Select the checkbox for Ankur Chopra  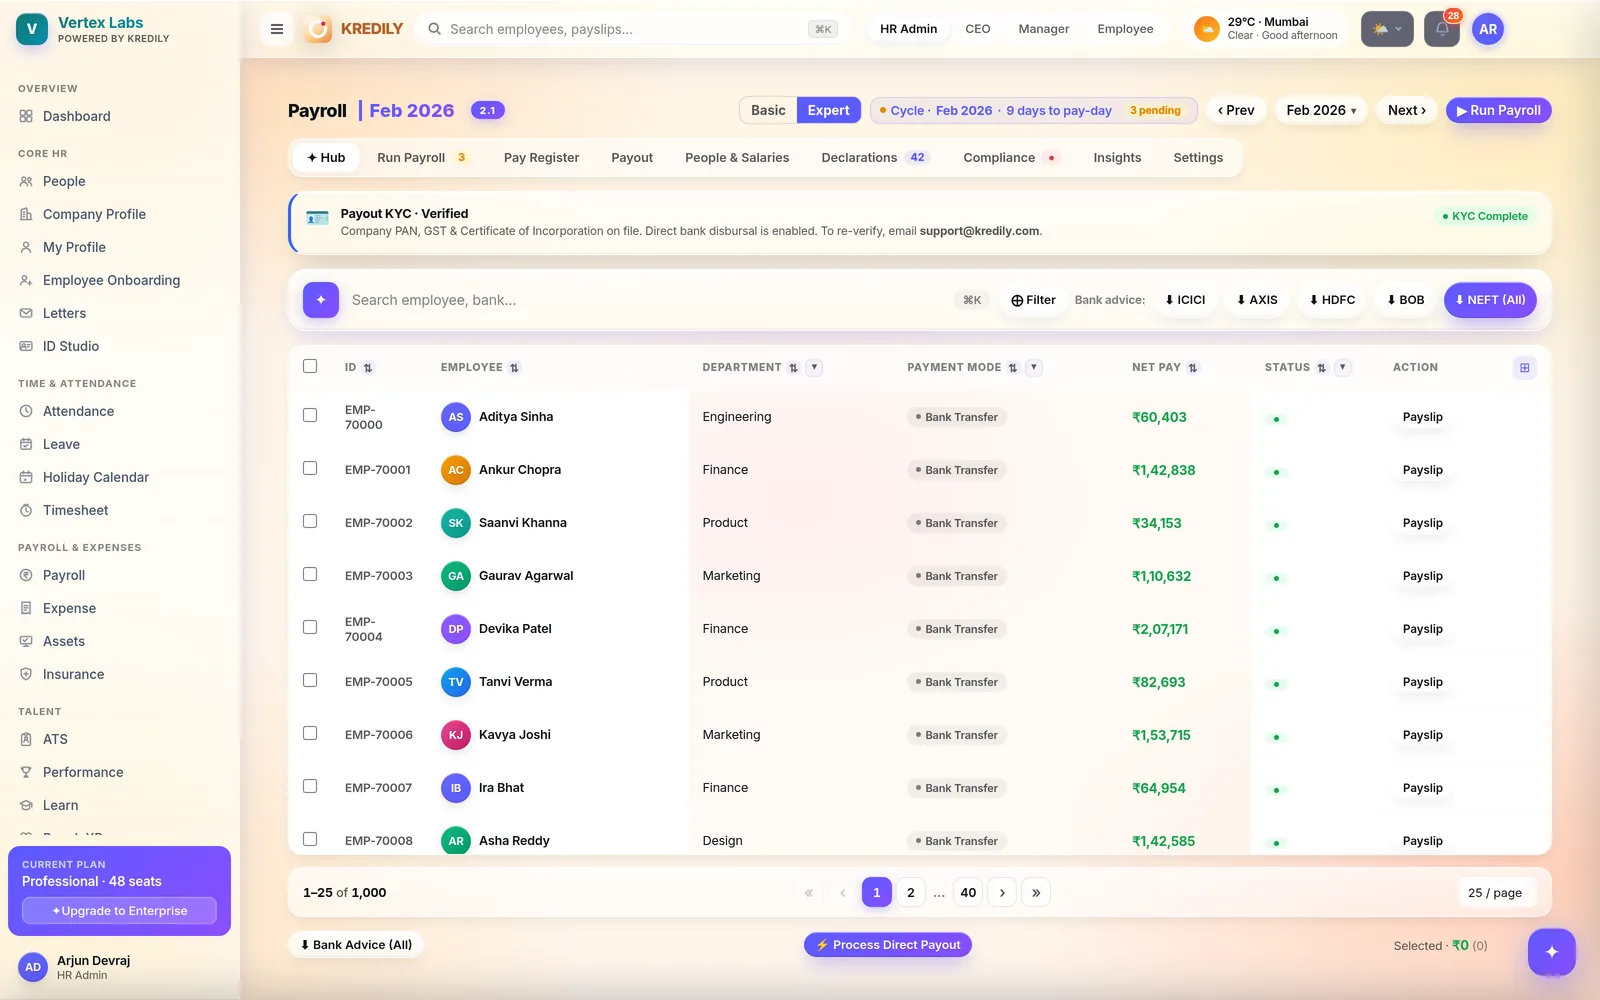pos(310,468)
